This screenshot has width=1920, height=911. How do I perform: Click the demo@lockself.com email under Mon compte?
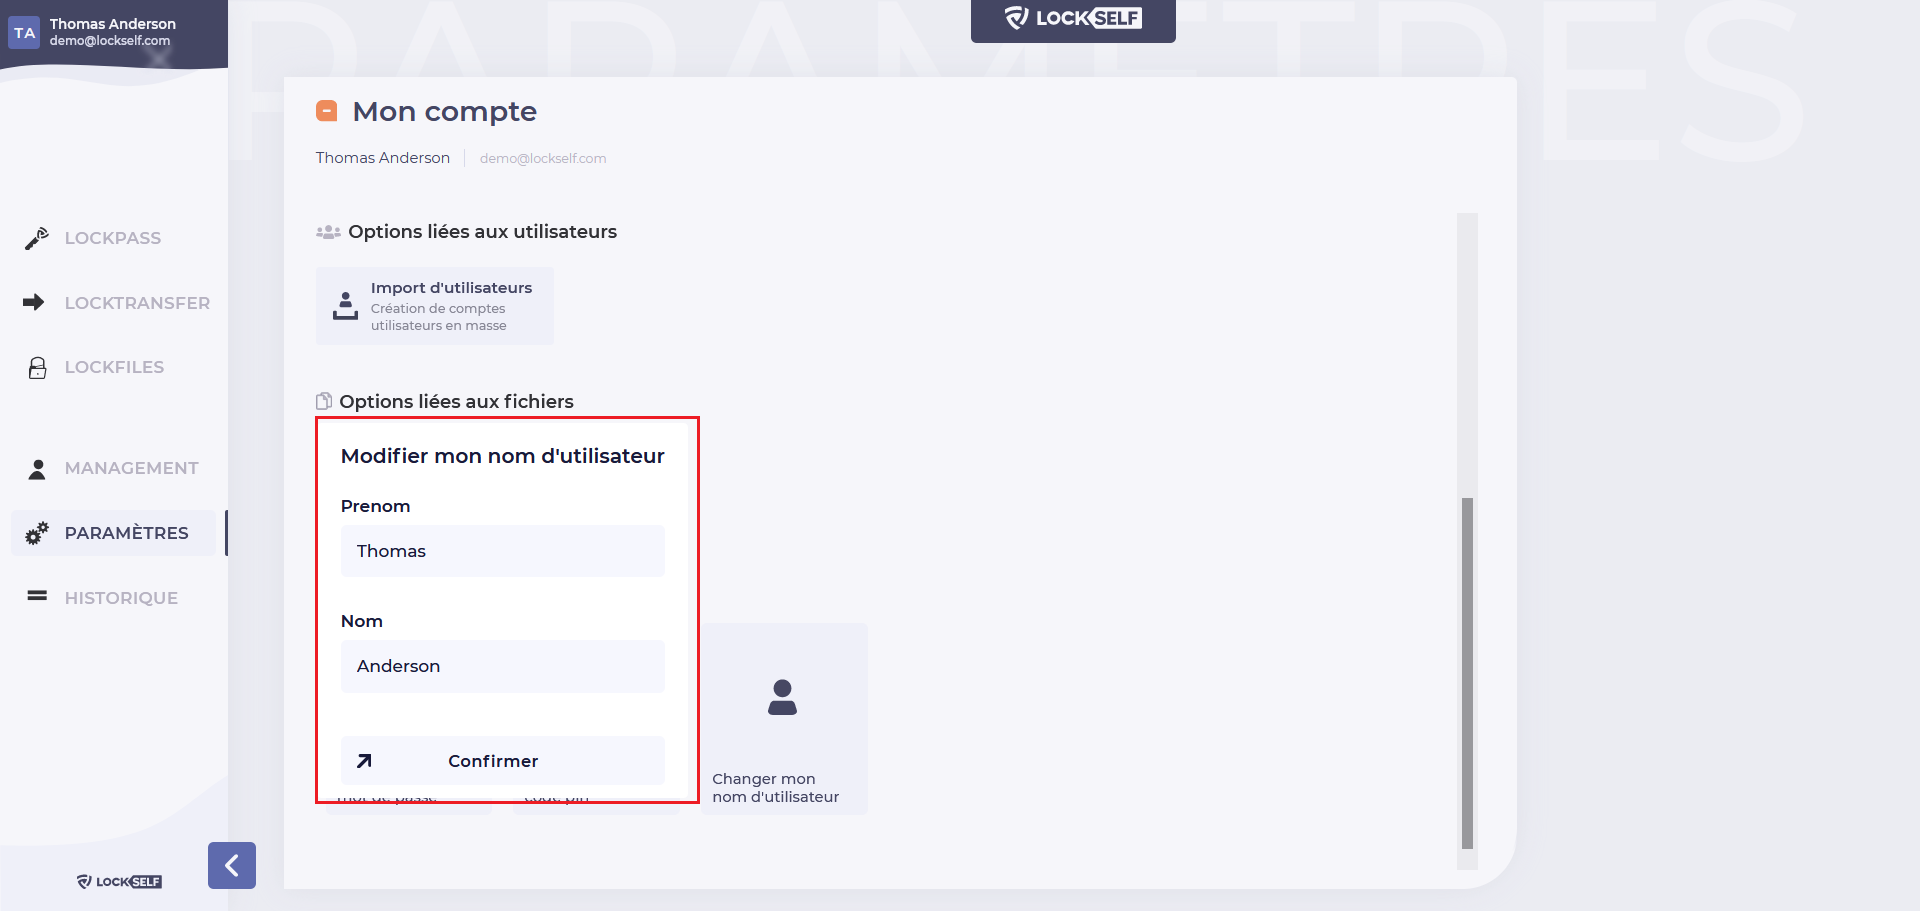543,158
